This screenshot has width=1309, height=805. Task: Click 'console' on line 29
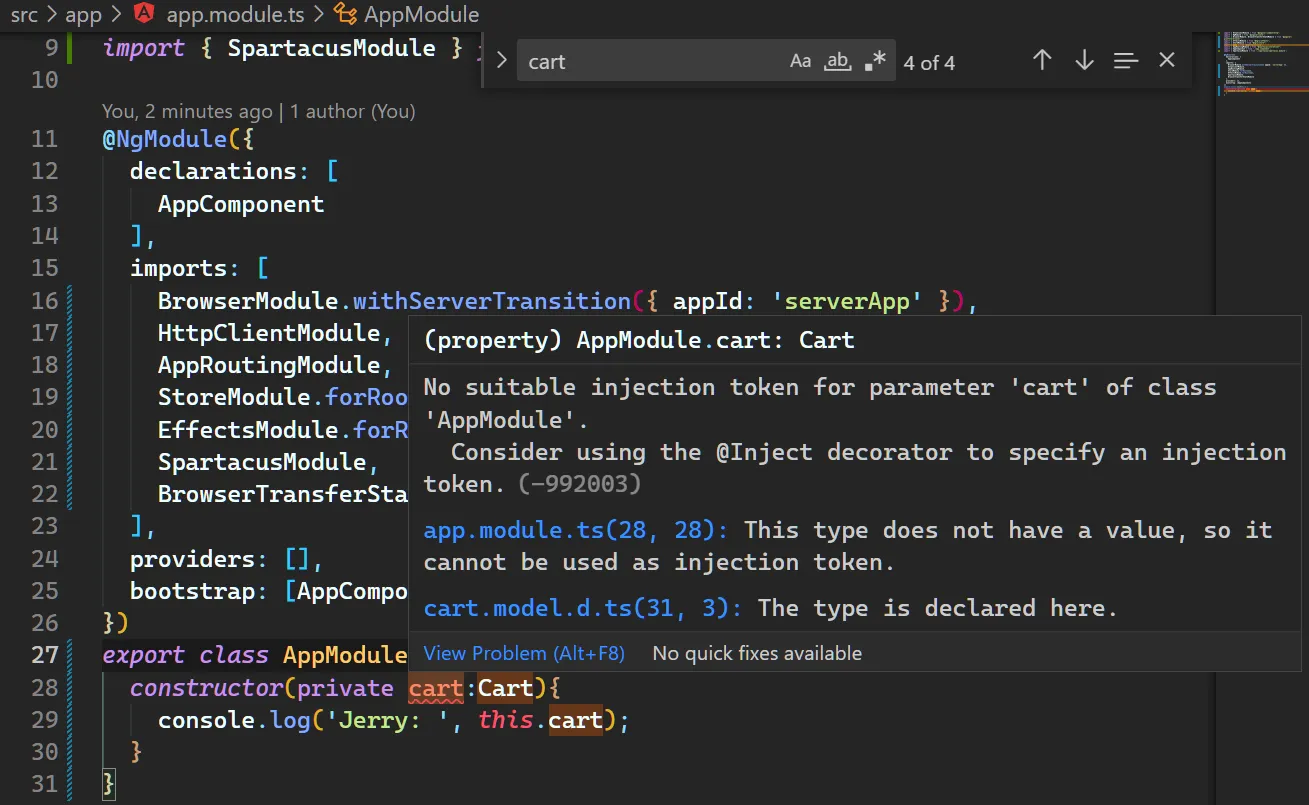(206, 720)
